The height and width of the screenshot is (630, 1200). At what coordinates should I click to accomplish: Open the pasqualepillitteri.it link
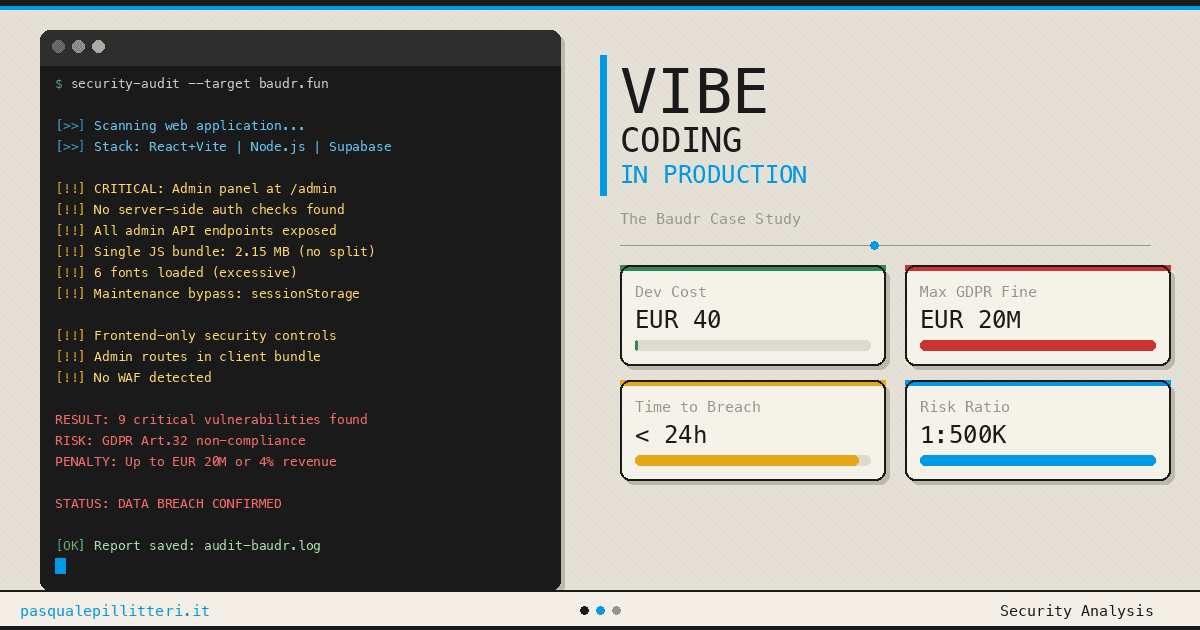pos(115,610)
